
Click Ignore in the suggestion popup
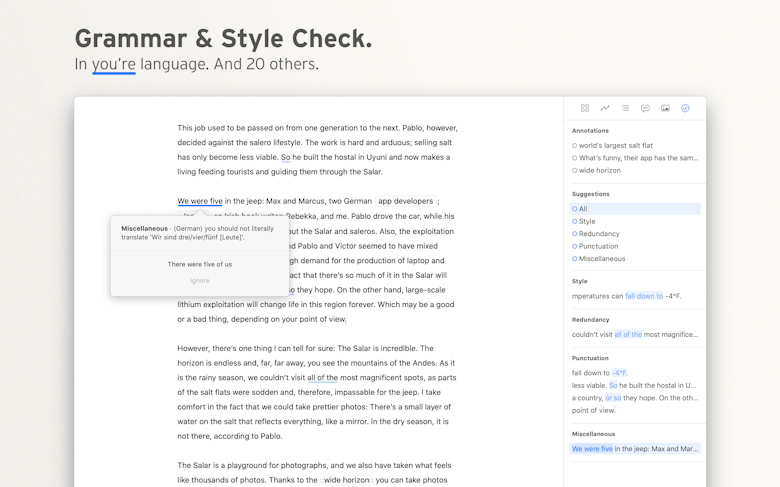click(199, 281)
